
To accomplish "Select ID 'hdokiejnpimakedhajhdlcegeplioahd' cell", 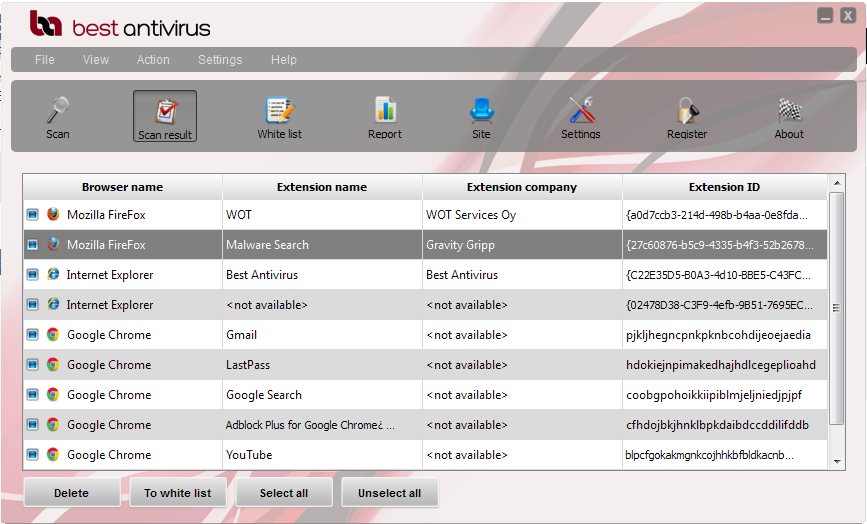I will (725, 365).
